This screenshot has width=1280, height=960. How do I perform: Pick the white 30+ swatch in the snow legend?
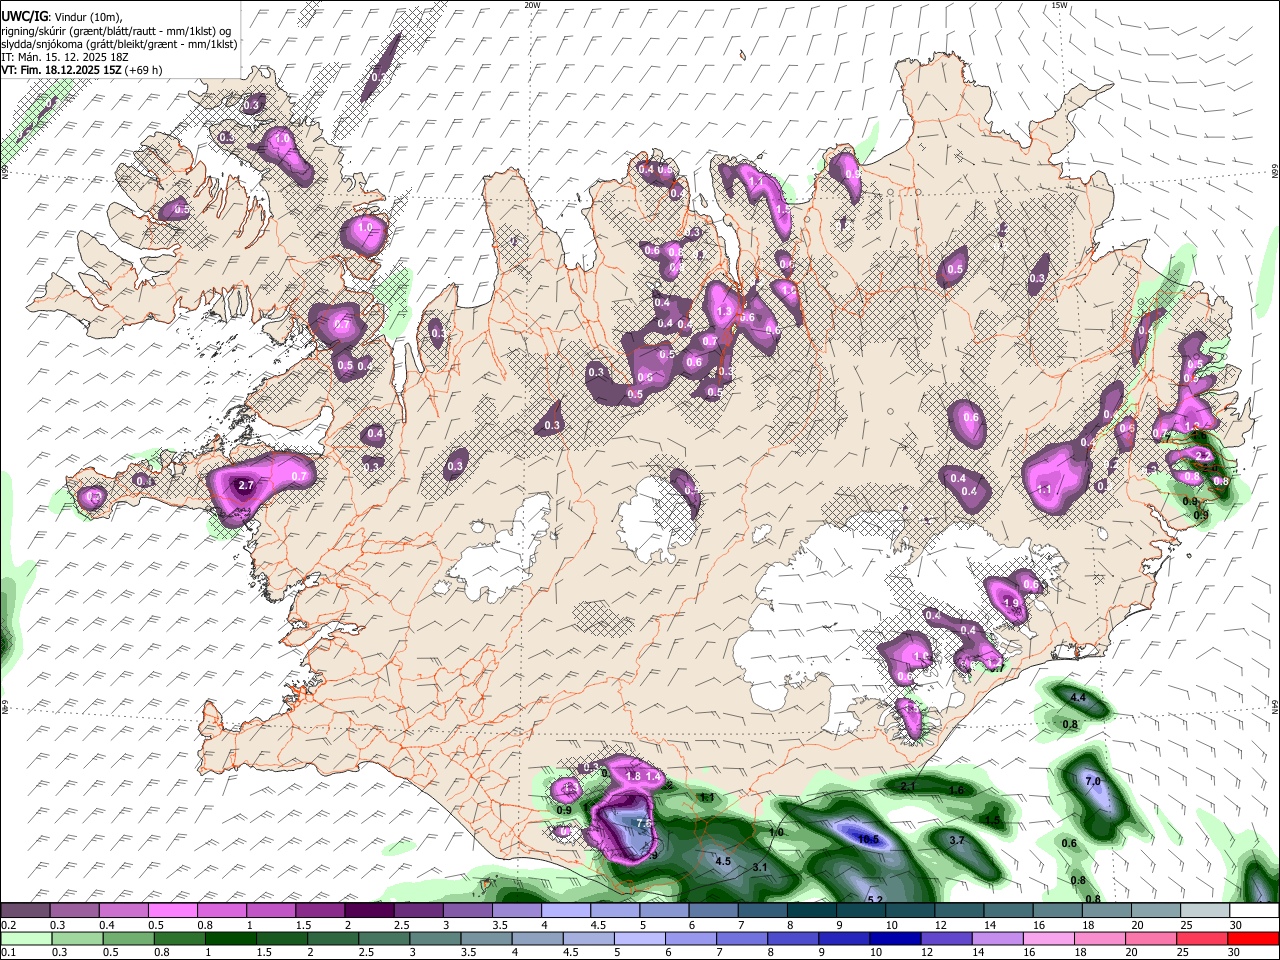click(x=1254, y=911)
